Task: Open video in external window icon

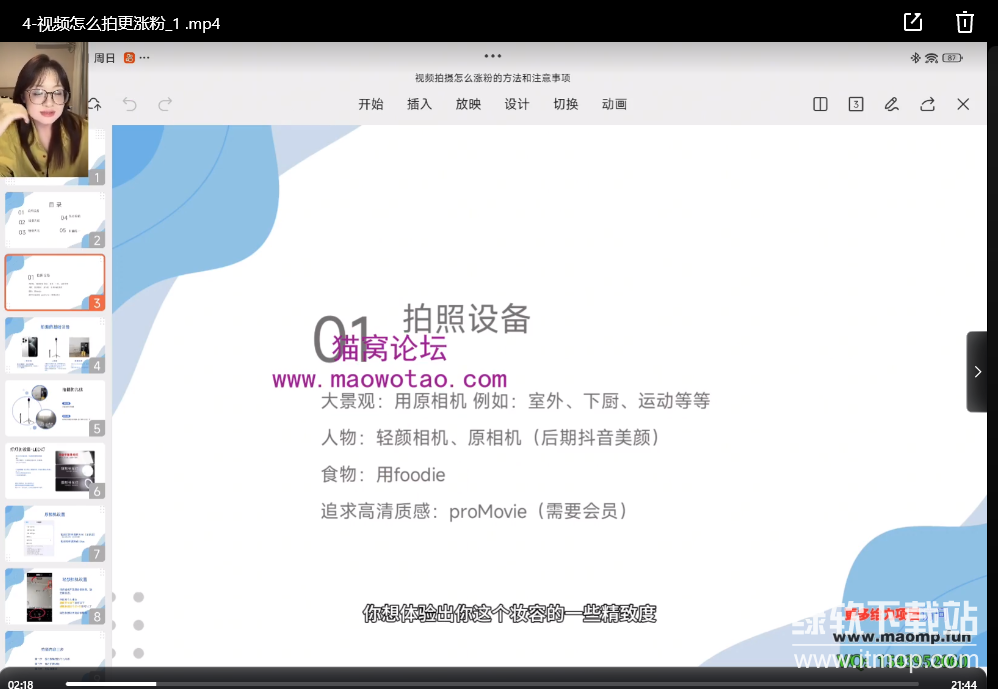Action: pyautogui.click(x=912, y=22)
